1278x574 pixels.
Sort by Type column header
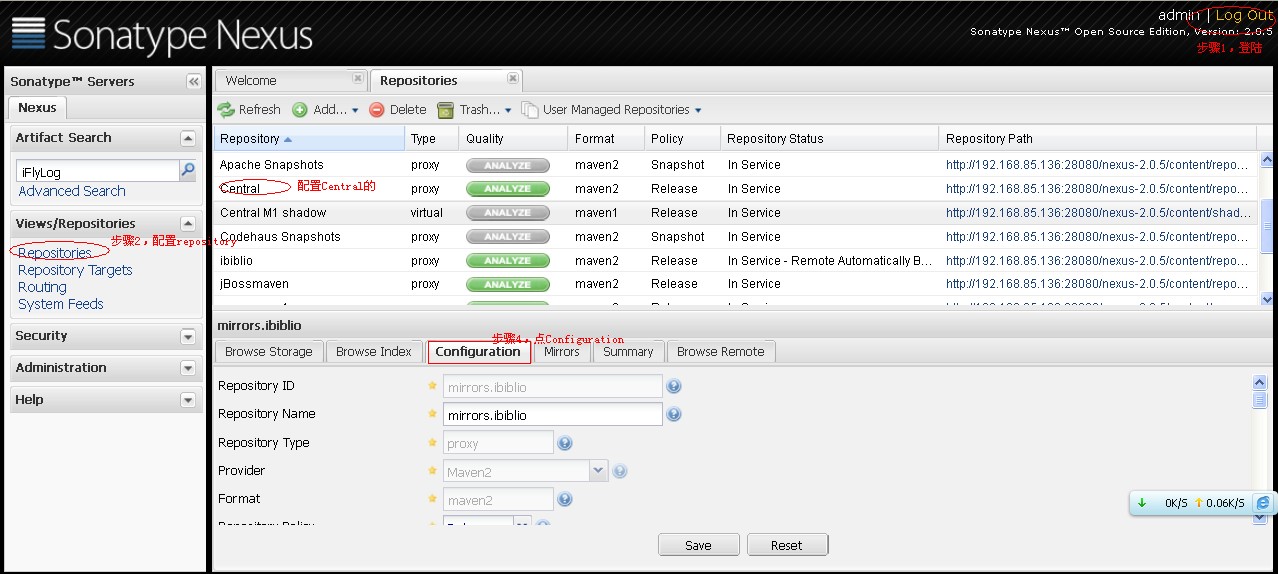[431, 139]
